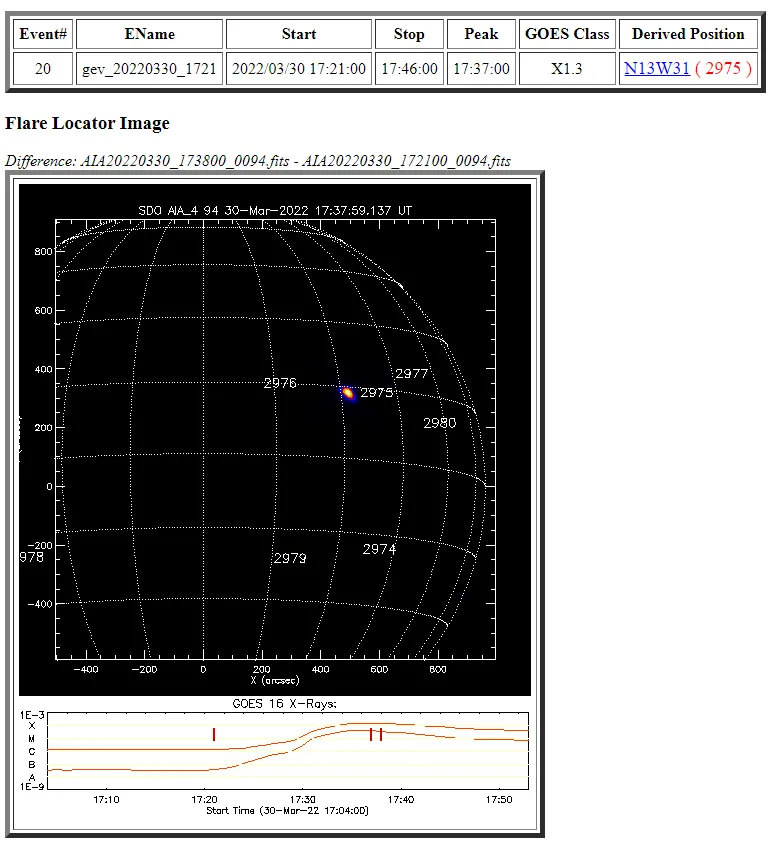This screenshot has width=774, height=849.
Task: Click the 2022/03/30 17:21:00 start cell
Action: point(298,69)
